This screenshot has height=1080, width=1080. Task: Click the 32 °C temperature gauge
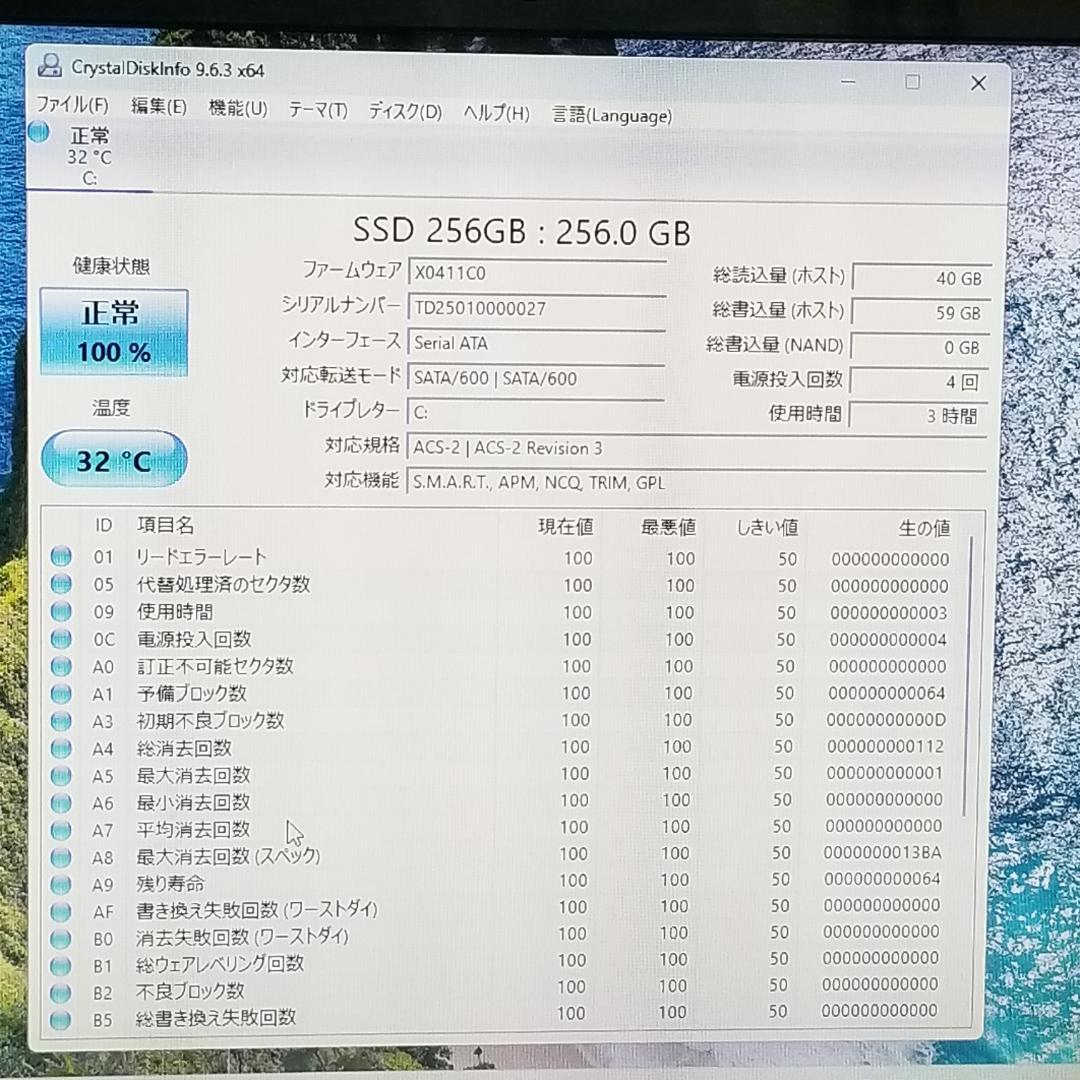pos(113,458)
